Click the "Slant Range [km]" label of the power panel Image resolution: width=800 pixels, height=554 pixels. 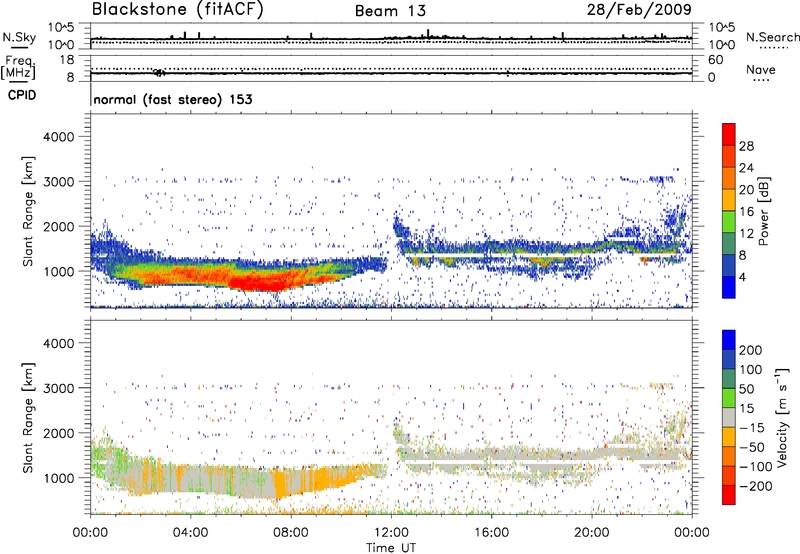coord(28,211)
